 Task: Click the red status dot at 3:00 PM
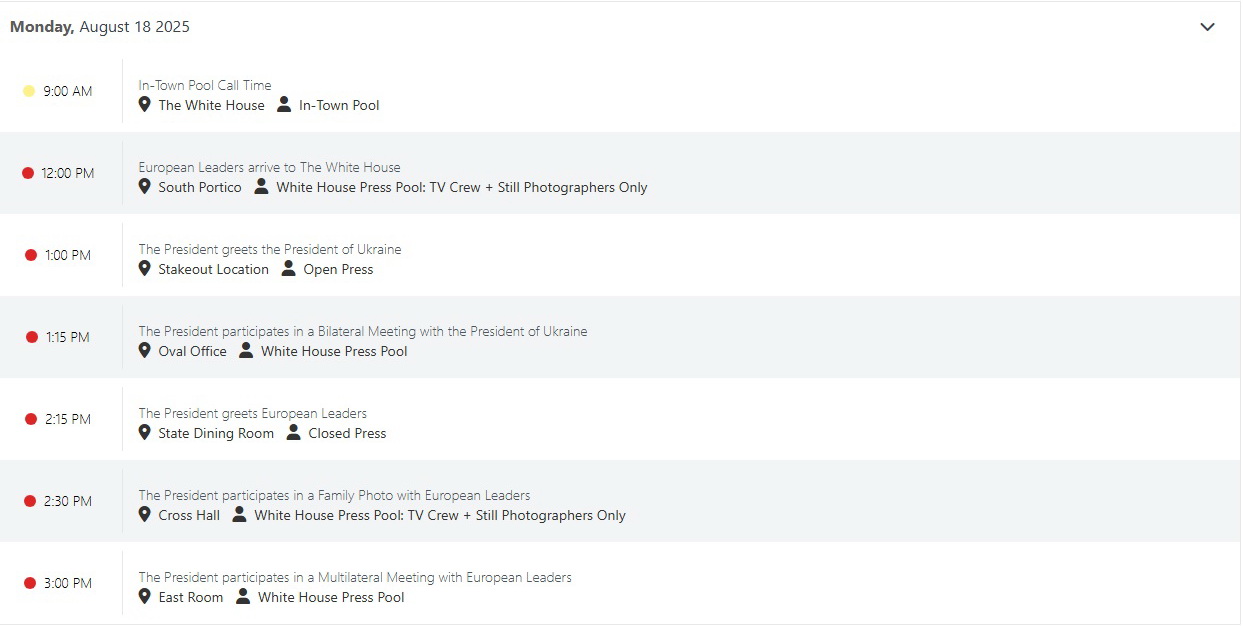point(30,583)
